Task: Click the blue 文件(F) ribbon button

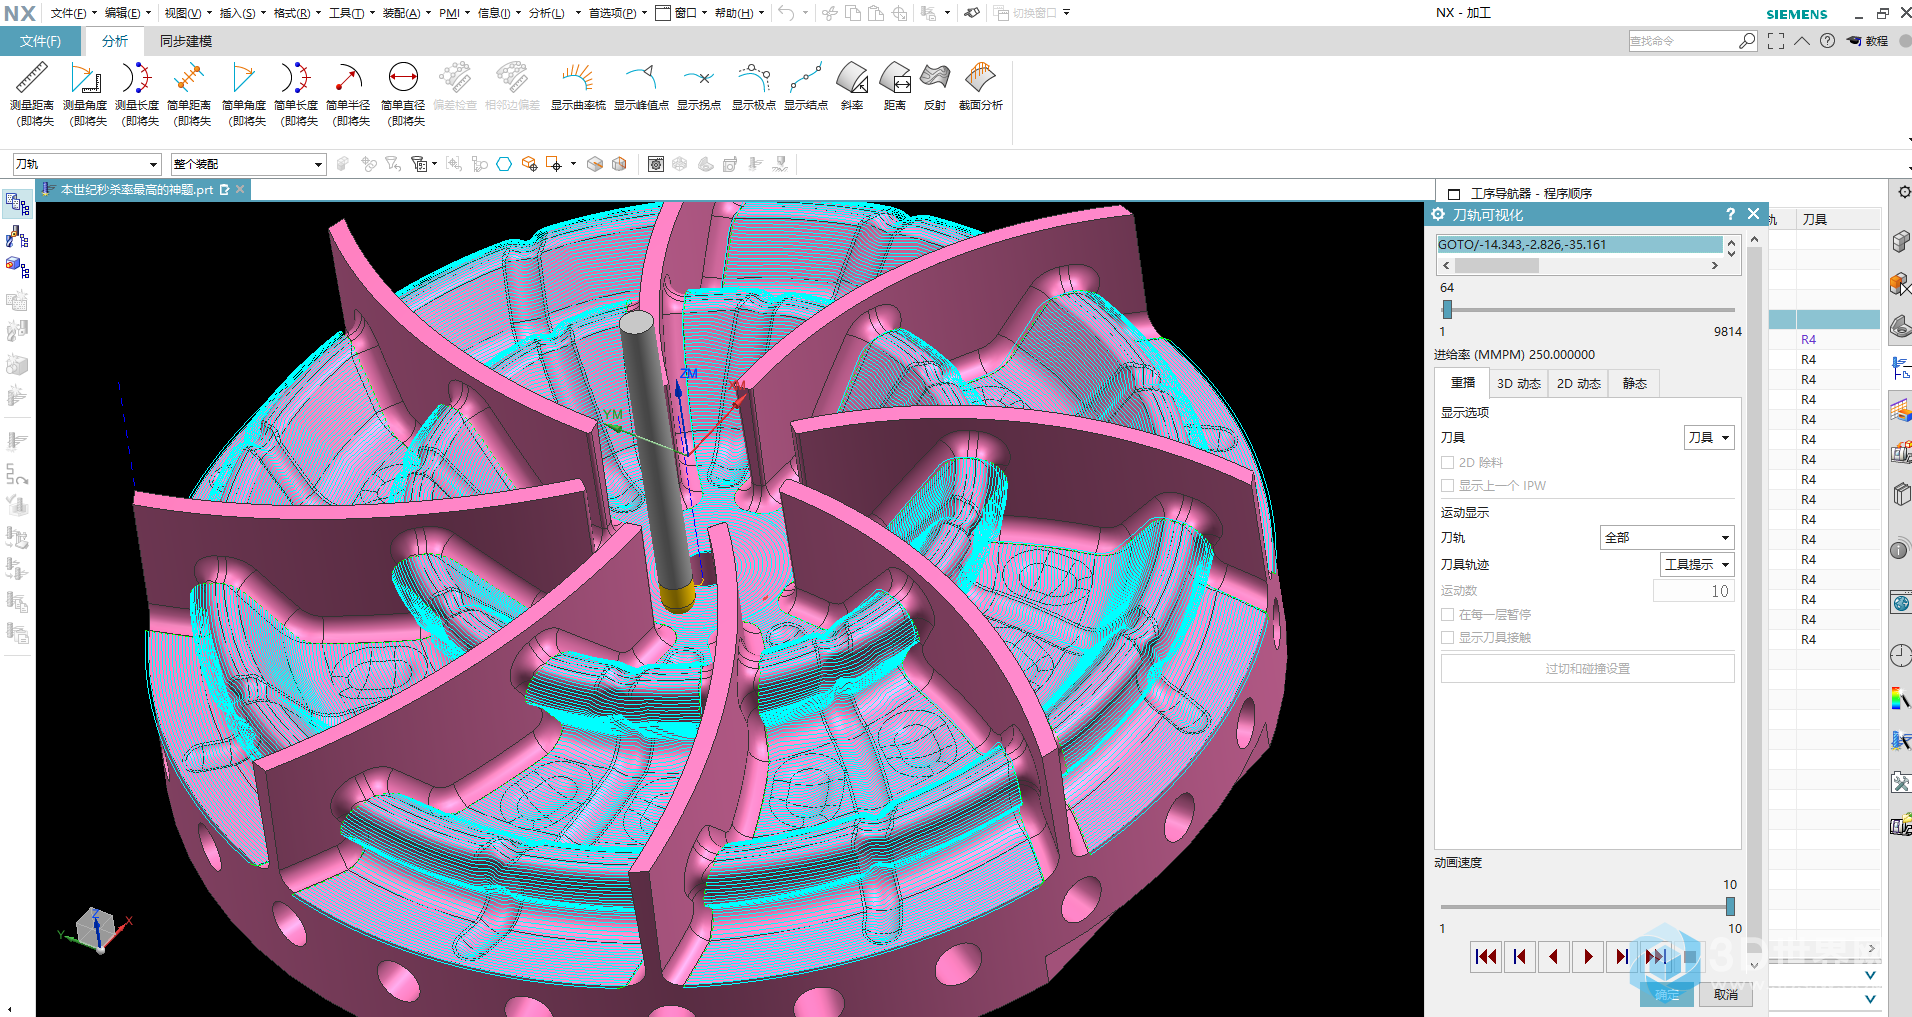Action: click(40, 41)
